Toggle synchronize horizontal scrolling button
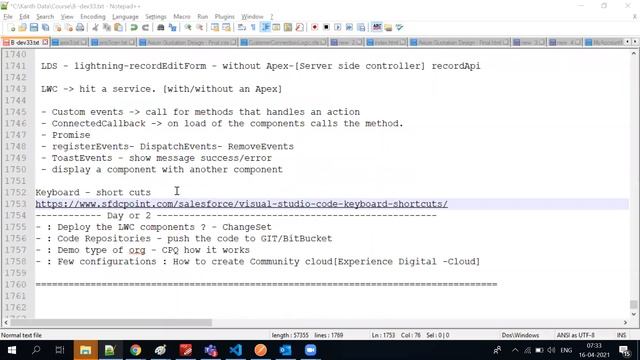640x360 pixels. tap(226, 27)
